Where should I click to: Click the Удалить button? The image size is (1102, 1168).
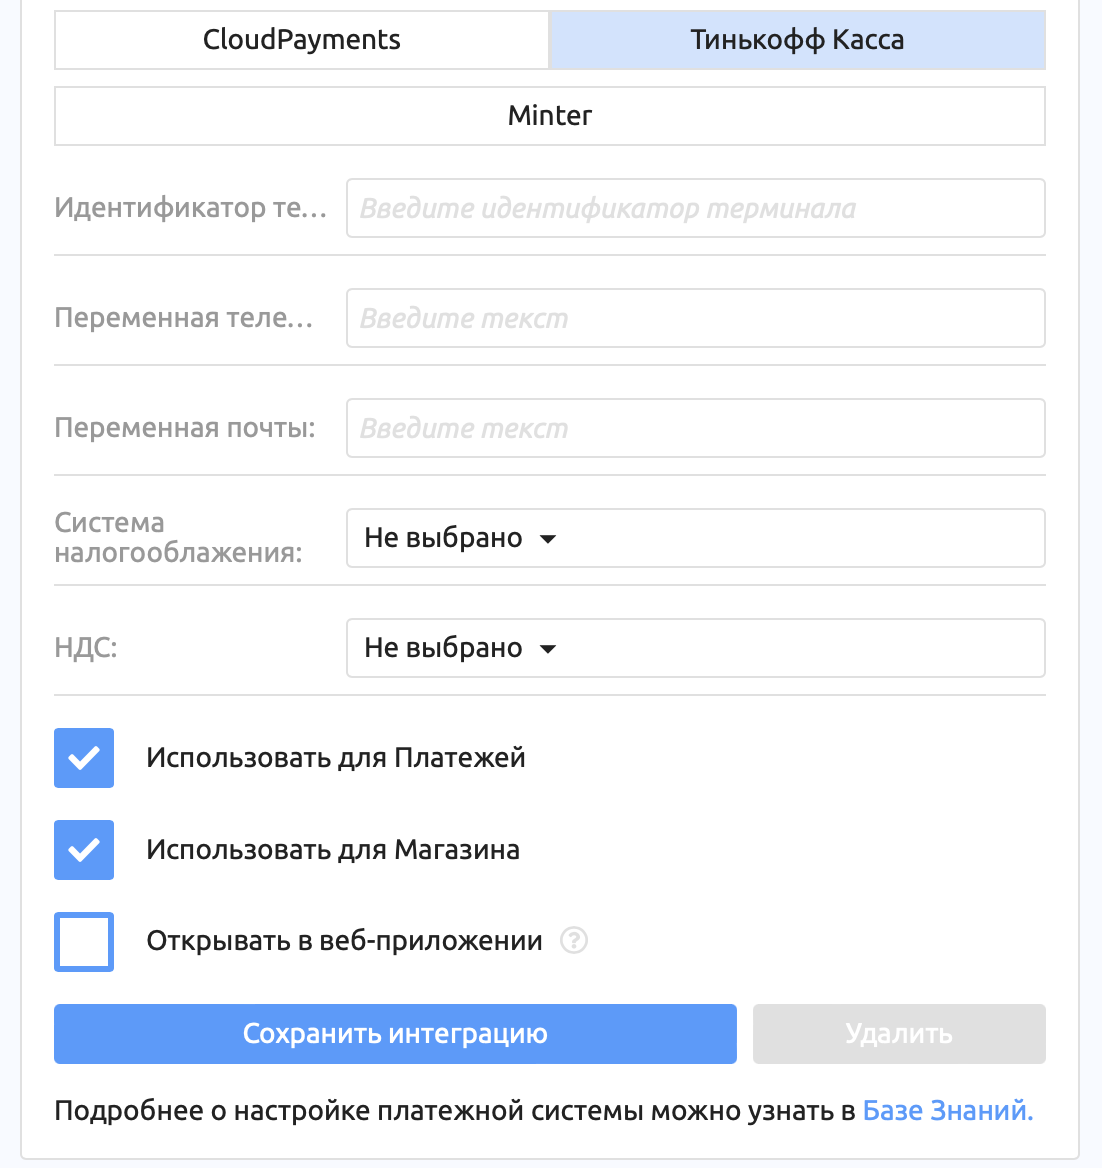(x=899, y=1034)
